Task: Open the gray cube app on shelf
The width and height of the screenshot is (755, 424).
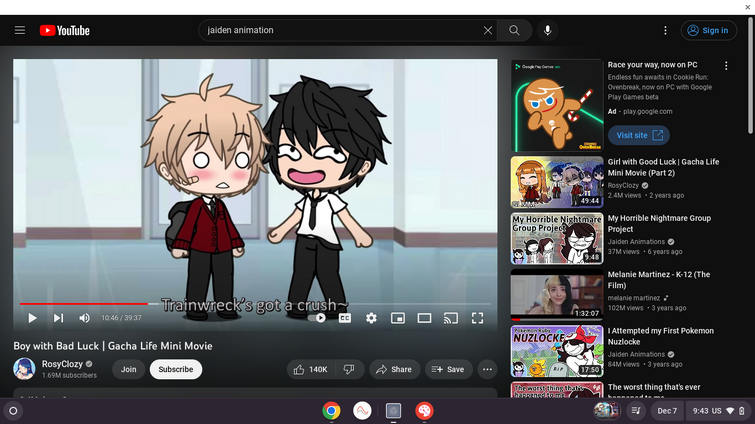Action: [393, 411]
